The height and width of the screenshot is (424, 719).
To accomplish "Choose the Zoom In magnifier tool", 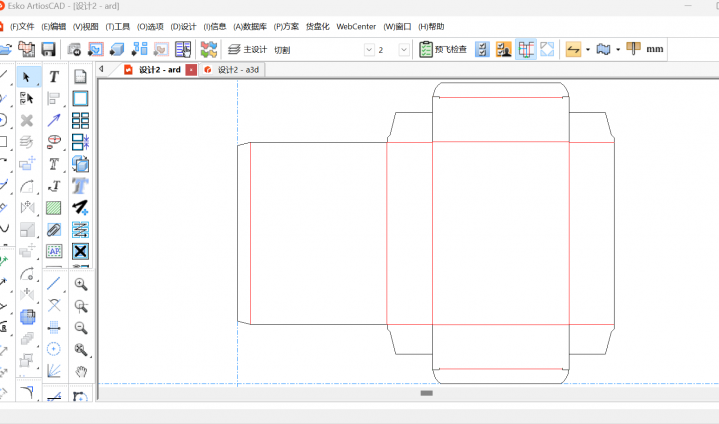I will (81, 284).
